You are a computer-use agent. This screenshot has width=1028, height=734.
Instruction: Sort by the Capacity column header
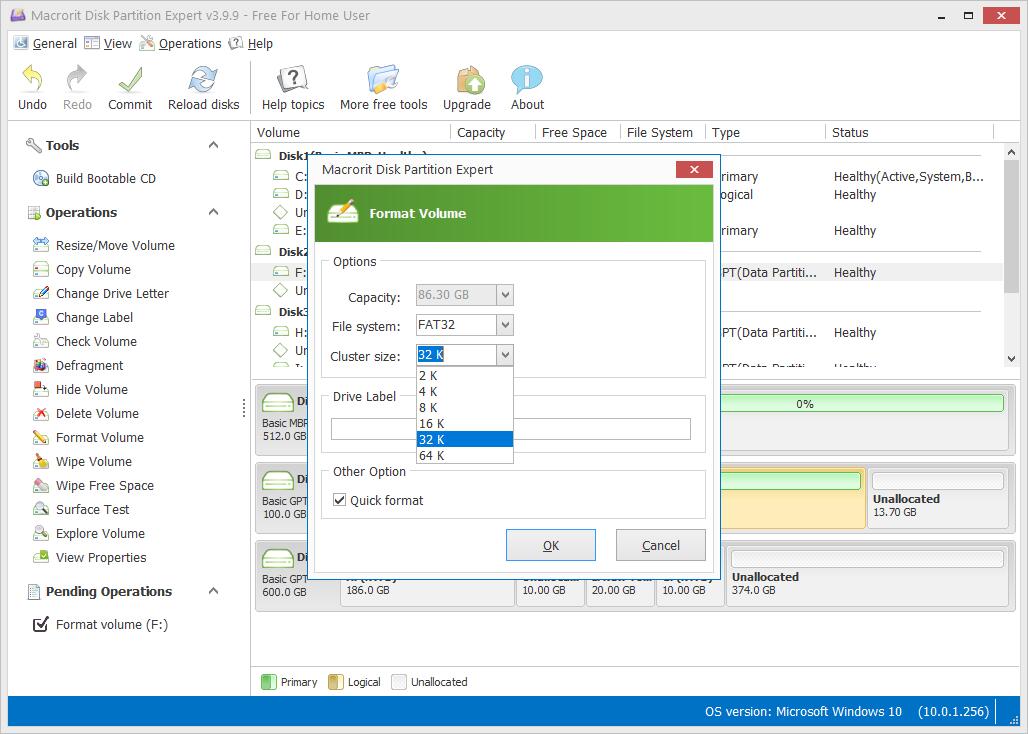click(x=493, y=132)
